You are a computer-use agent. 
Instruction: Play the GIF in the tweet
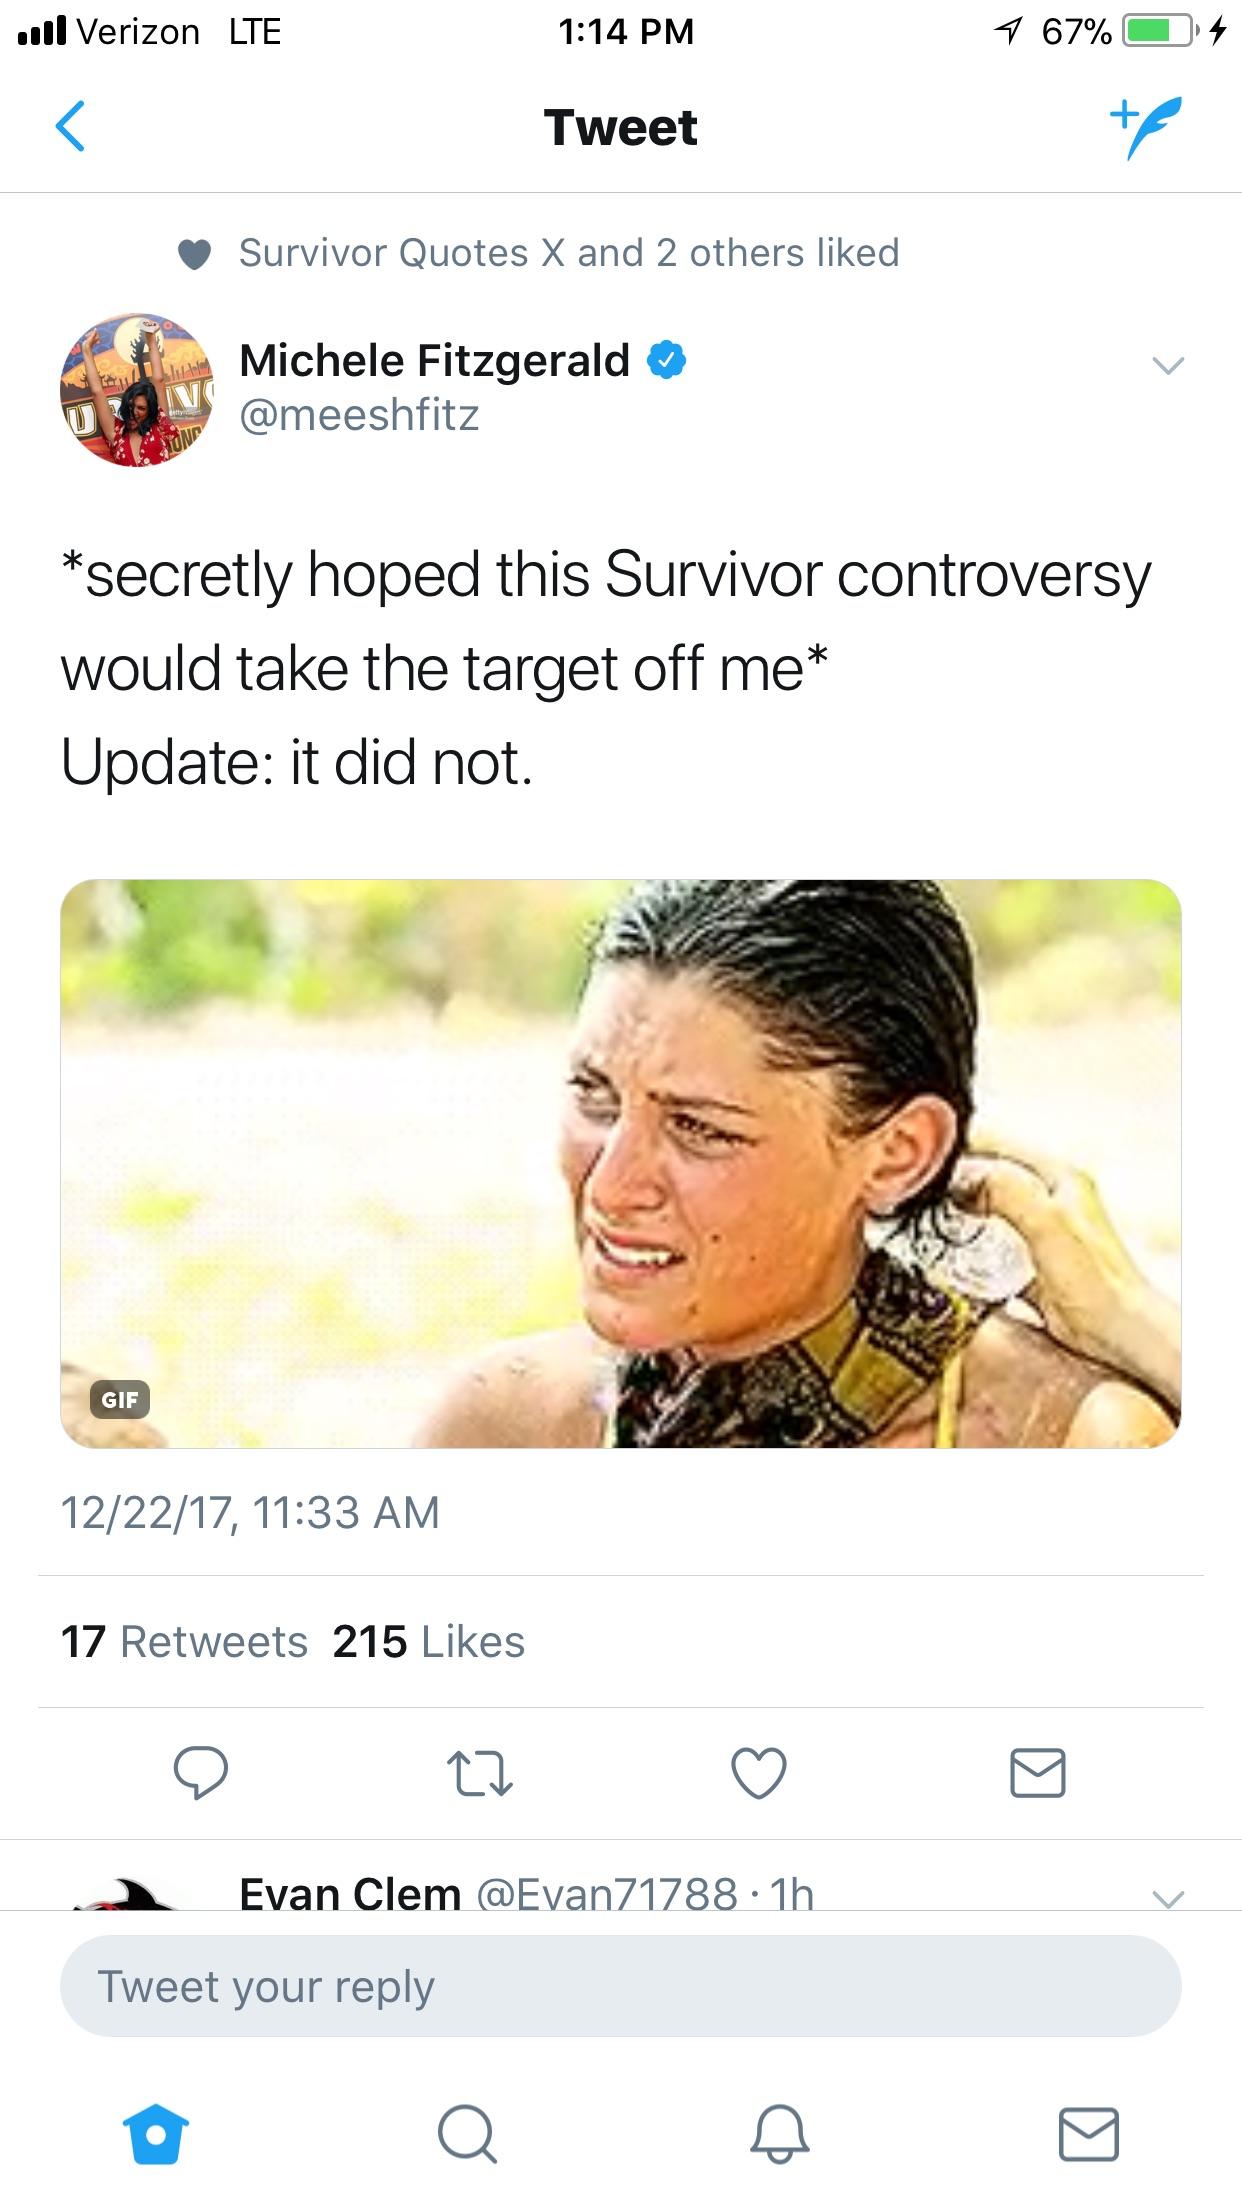click(621, 1164)
